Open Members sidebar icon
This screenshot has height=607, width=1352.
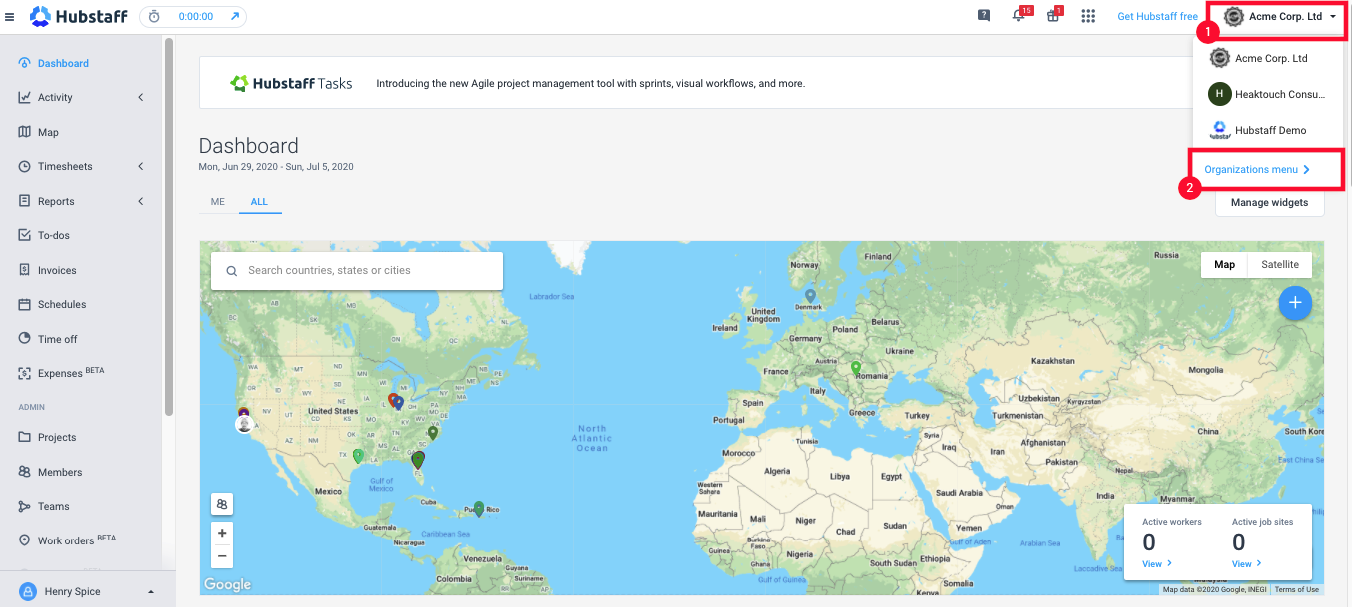(x=25, y=472)
